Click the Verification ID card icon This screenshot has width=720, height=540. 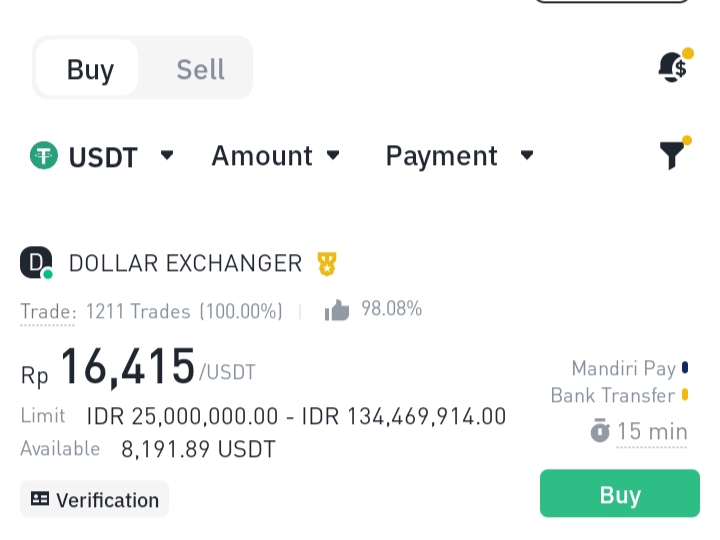coord(40,499)
